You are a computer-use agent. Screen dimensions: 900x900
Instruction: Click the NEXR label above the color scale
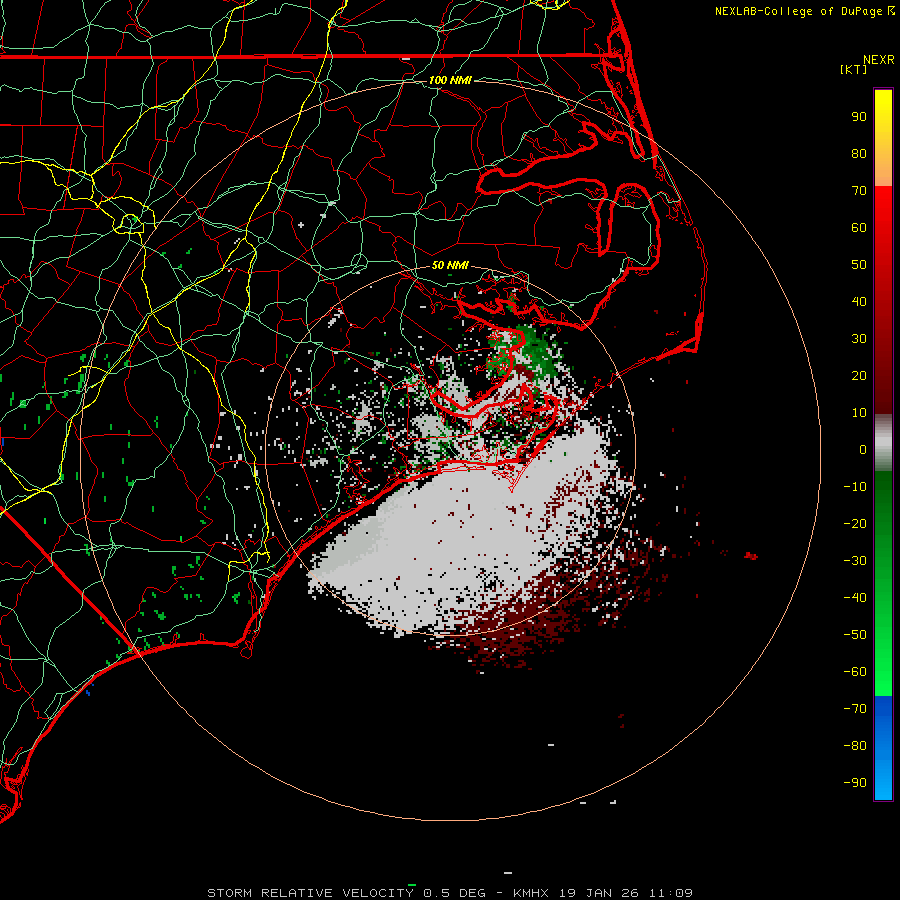pos(879,60)
